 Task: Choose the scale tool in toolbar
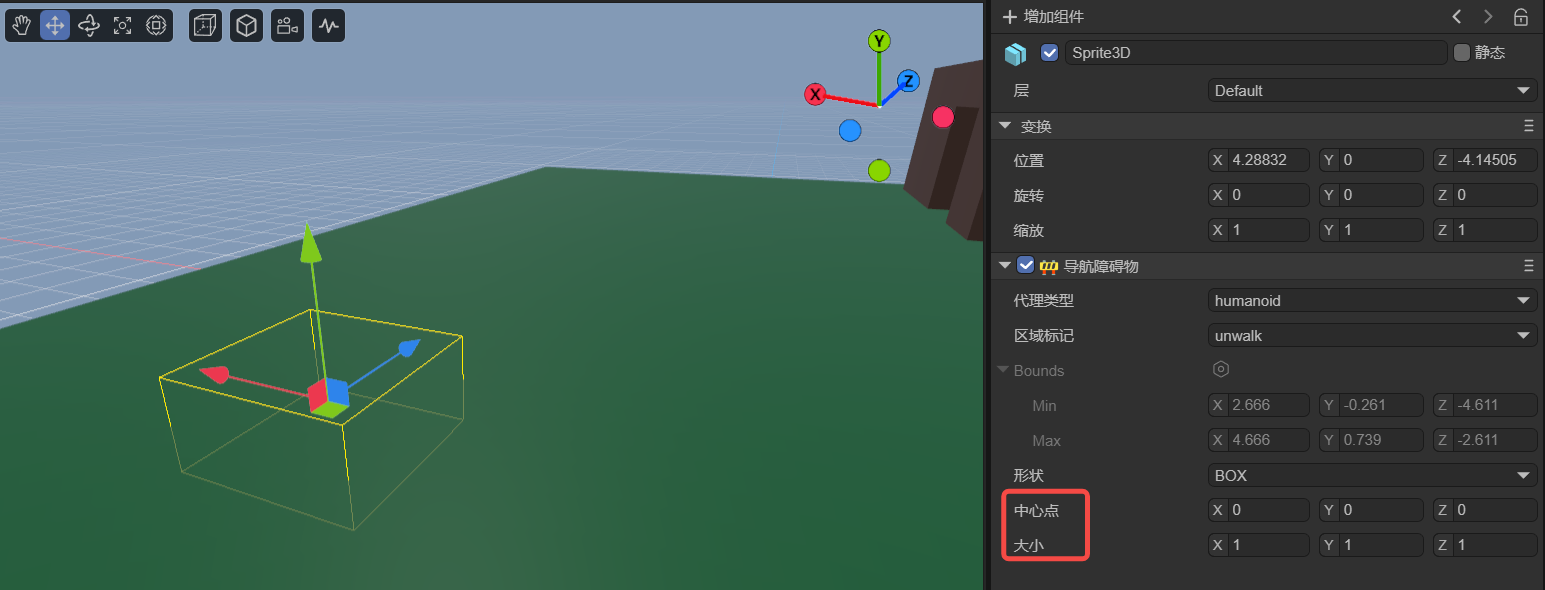(x=122, y=26)
